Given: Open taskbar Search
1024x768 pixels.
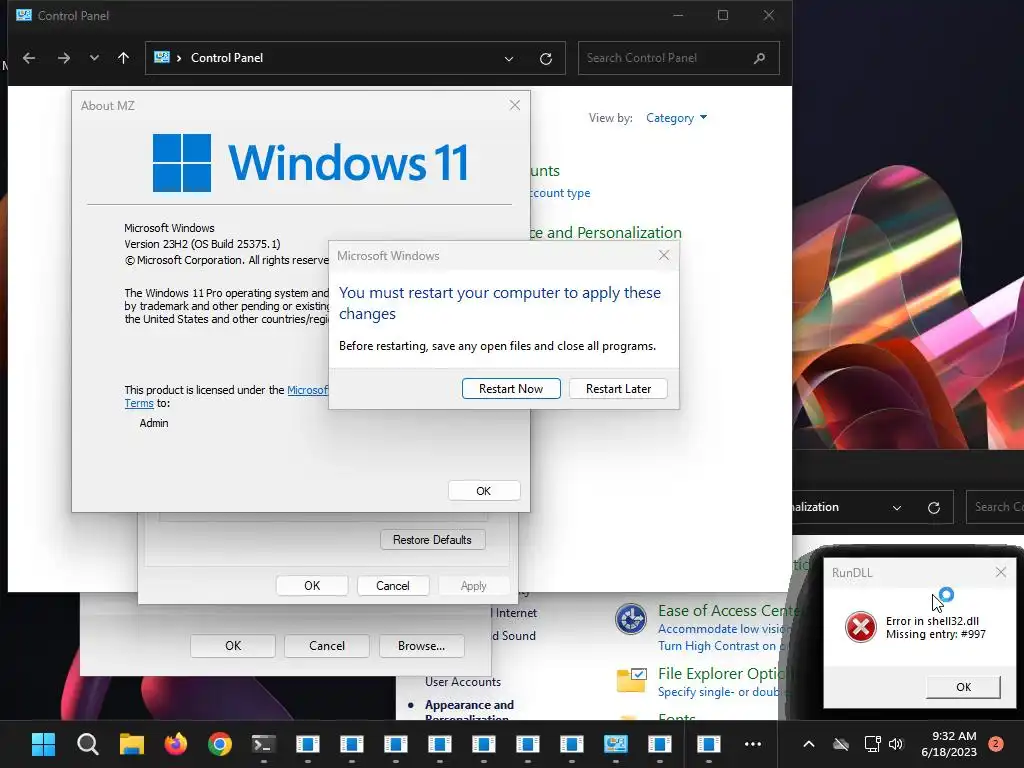Looking at the screenshot, I should pos(88,744).
